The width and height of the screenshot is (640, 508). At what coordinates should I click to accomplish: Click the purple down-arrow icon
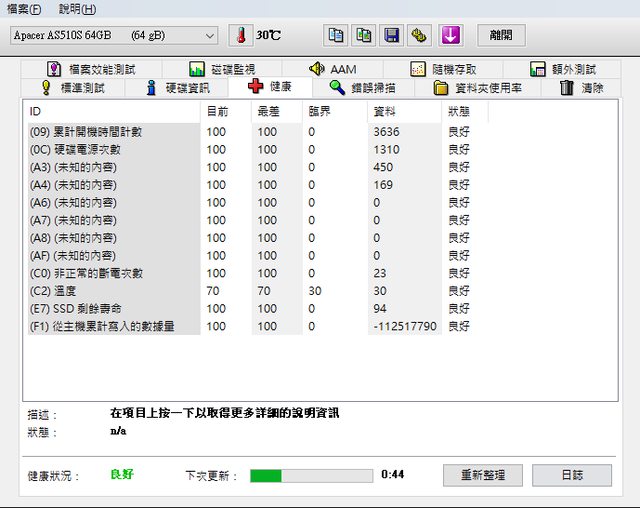coord(450,35)
